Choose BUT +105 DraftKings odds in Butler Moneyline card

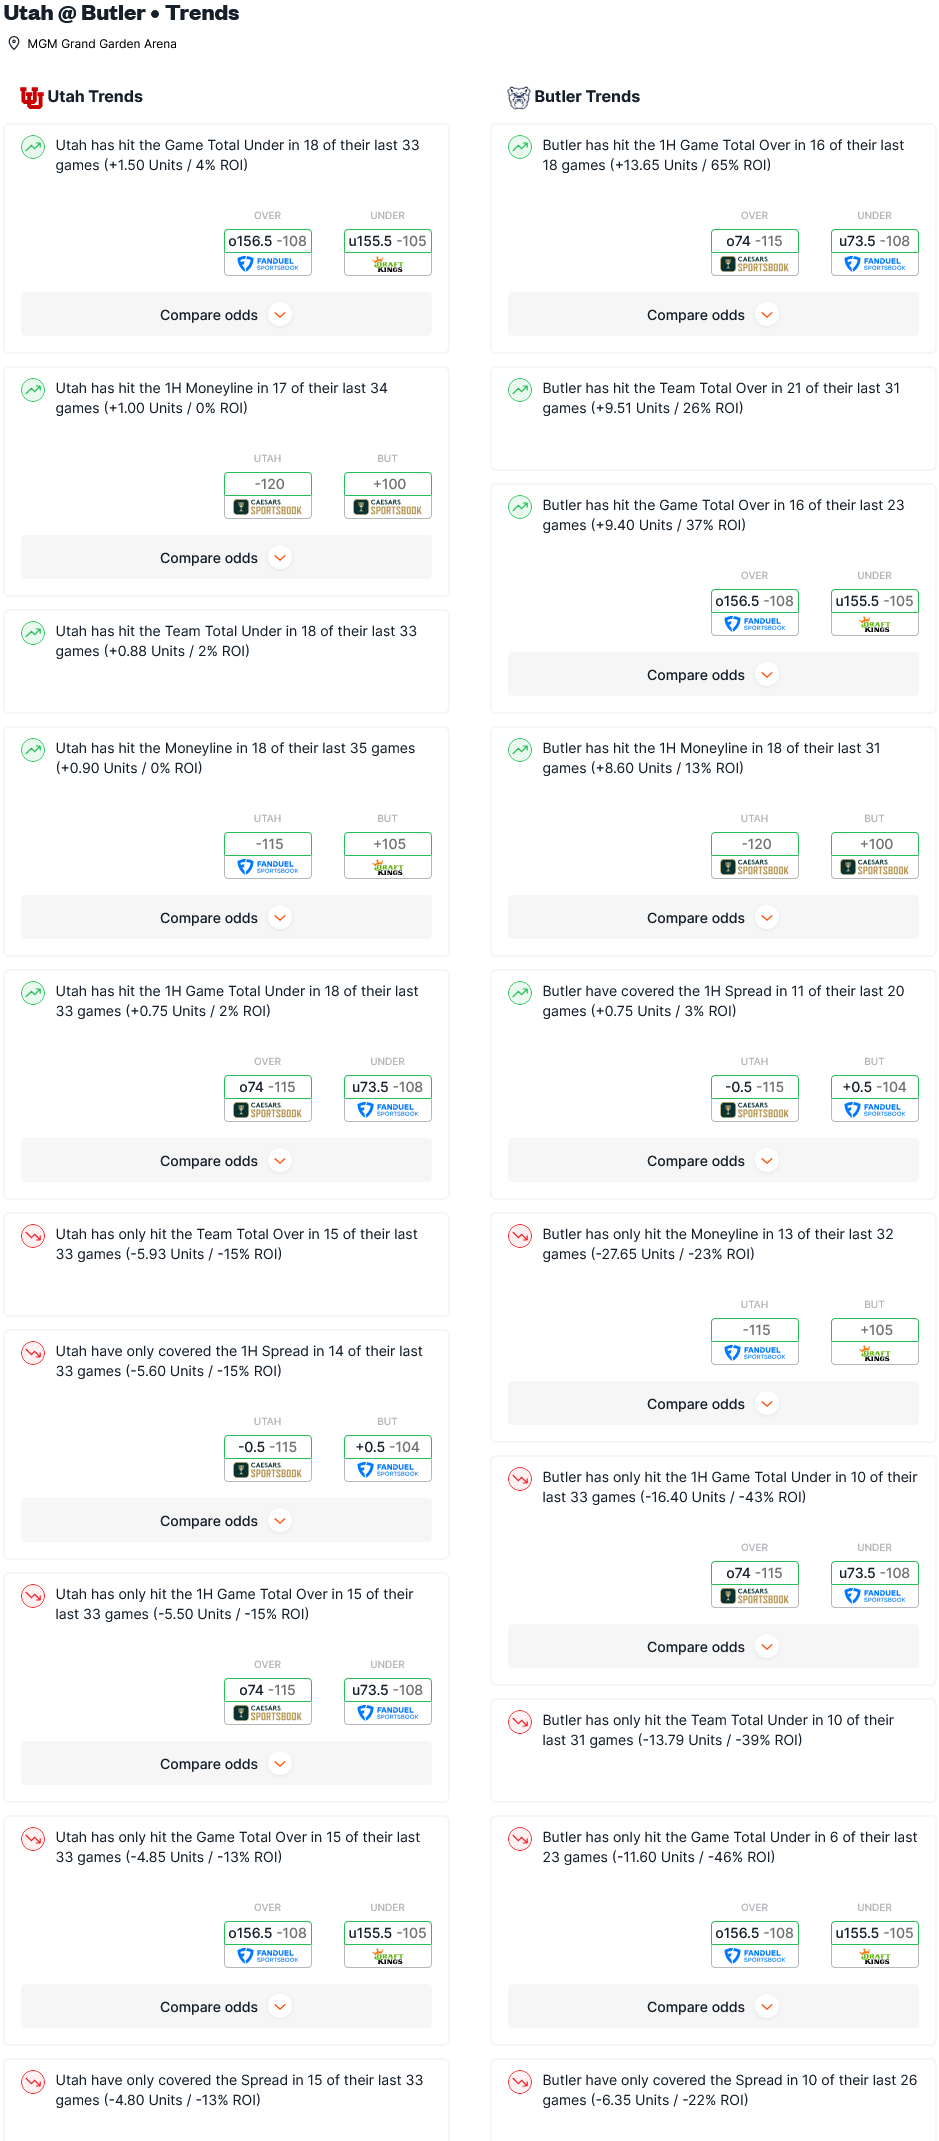[x=875, y=1341]
